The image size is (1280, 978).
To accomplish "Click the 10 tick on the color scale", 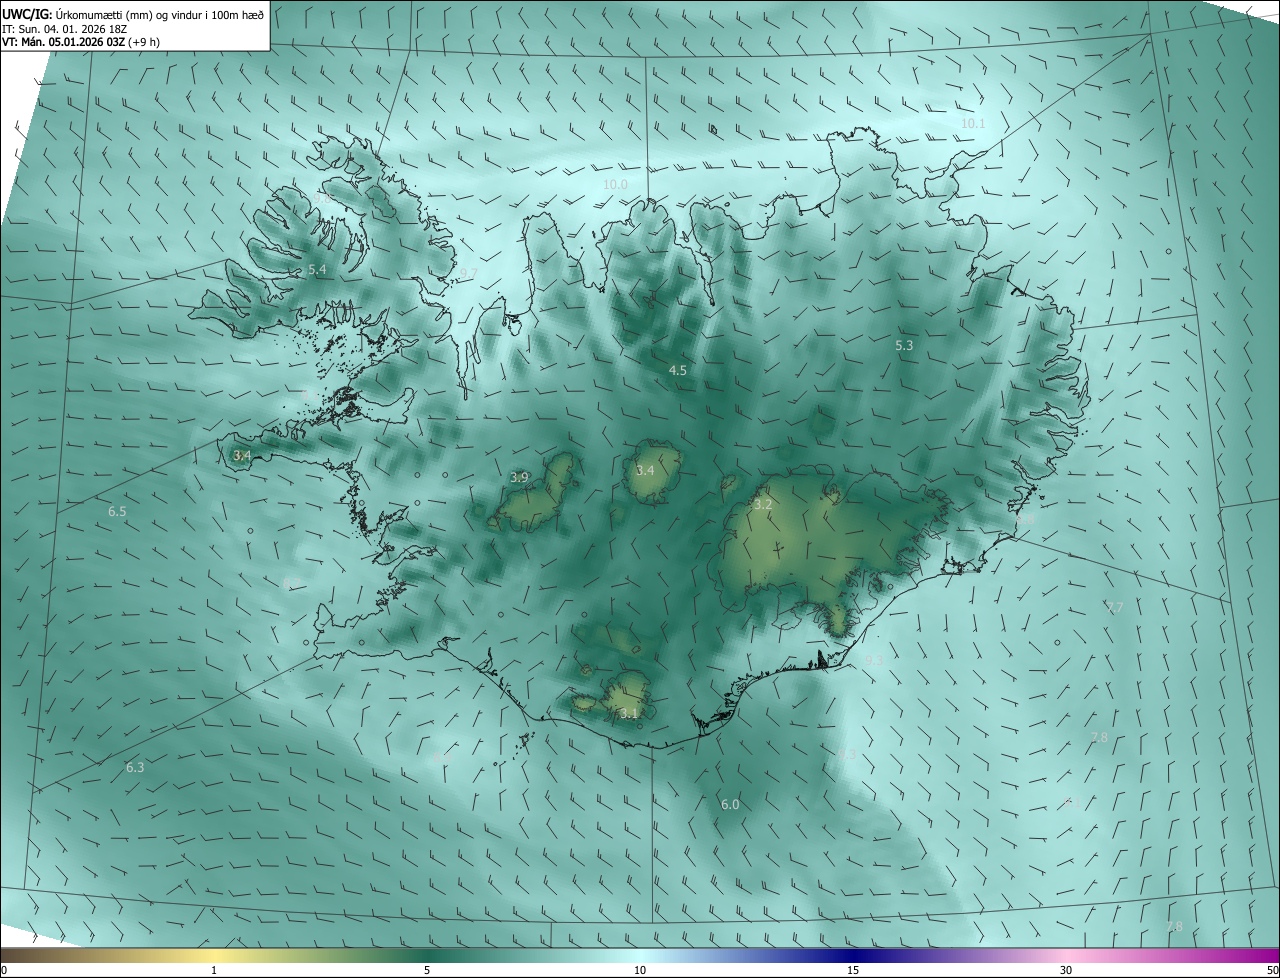I will pyautogui.click(x=640, y=971).
